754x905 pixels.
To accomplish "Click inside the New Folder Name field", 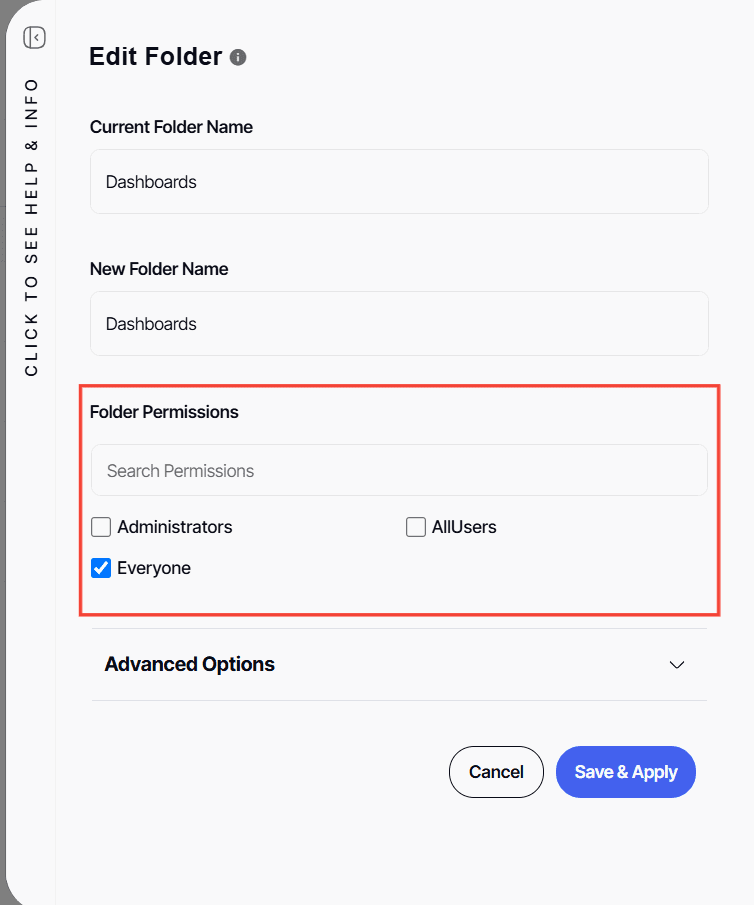I will [x=399, y=323].
